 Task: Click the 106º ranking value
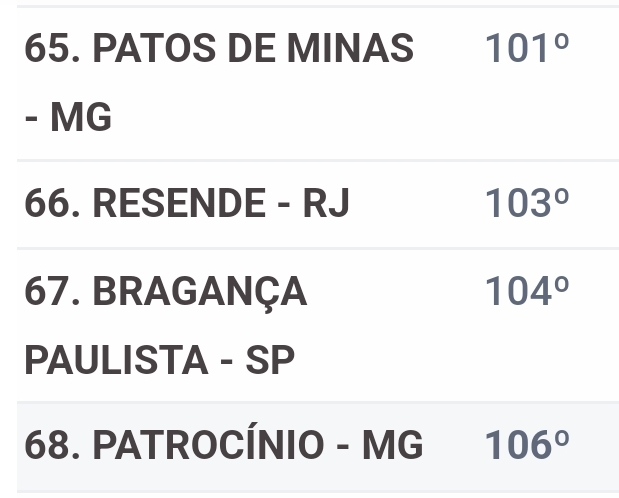[526, 446]
